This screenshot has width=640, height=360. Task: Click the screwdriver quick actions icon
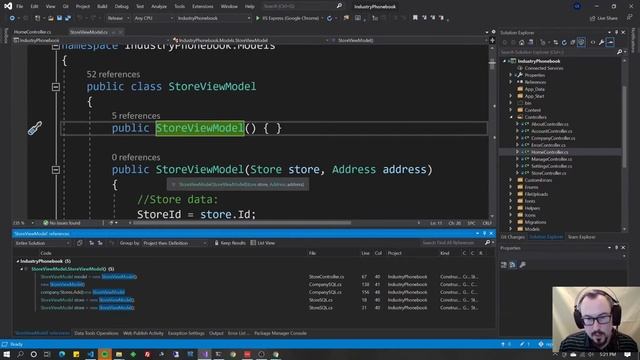click(35, 128)
